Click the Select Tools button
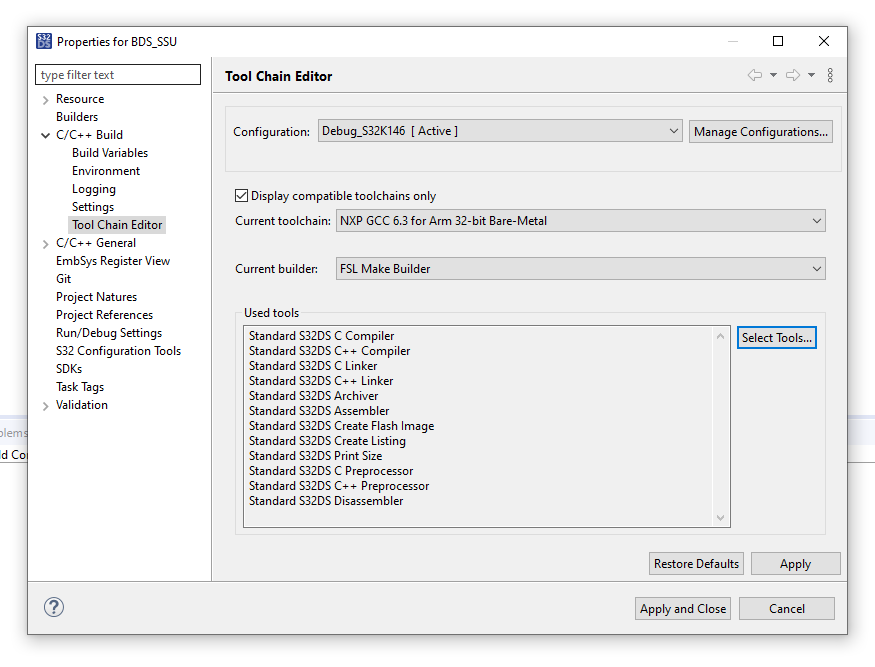 (776, 338)
